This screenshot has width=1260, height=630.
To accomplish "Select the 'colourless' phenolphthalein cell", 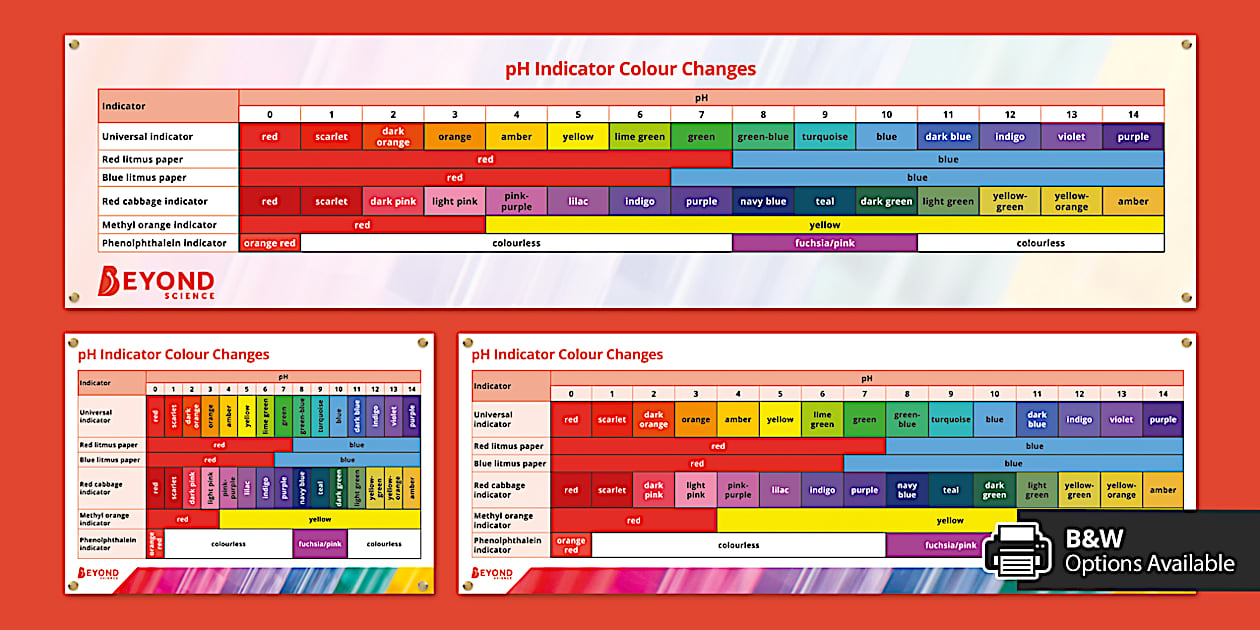I will pos(515,242).
